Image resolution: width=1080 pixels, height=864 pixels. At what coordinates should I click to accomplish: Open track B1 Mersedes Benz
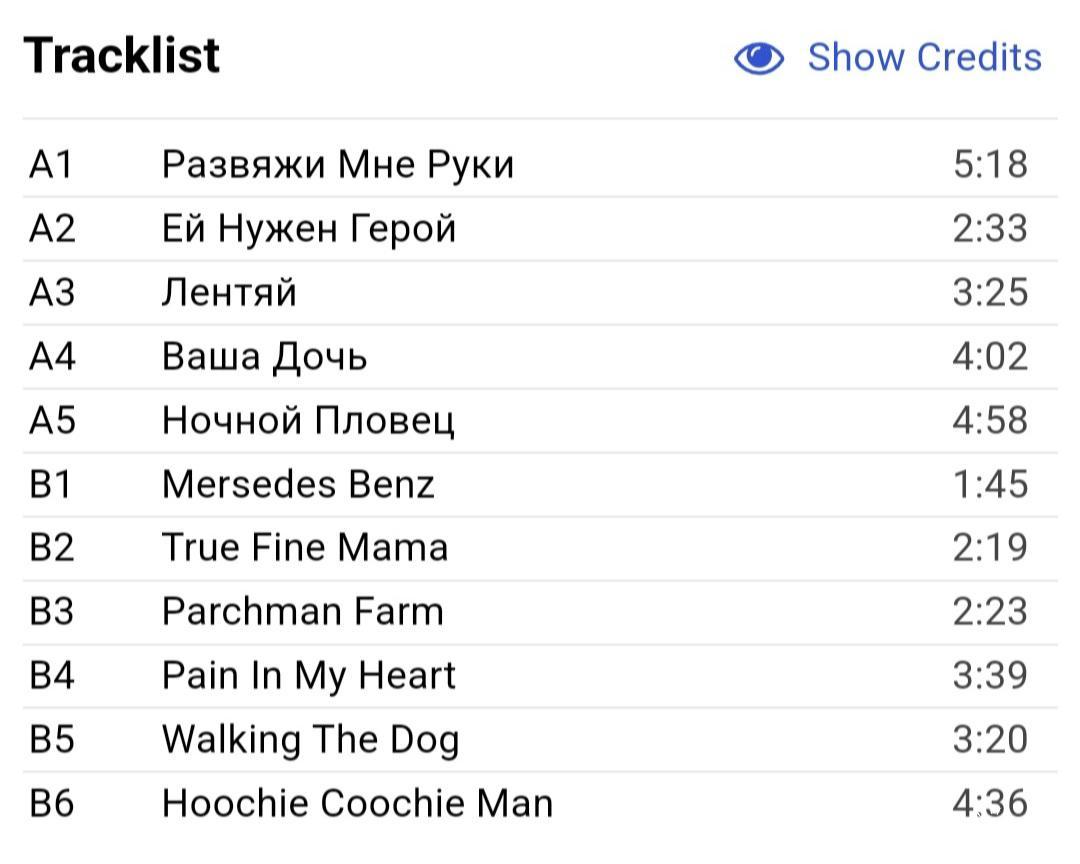tap(540, 484)
